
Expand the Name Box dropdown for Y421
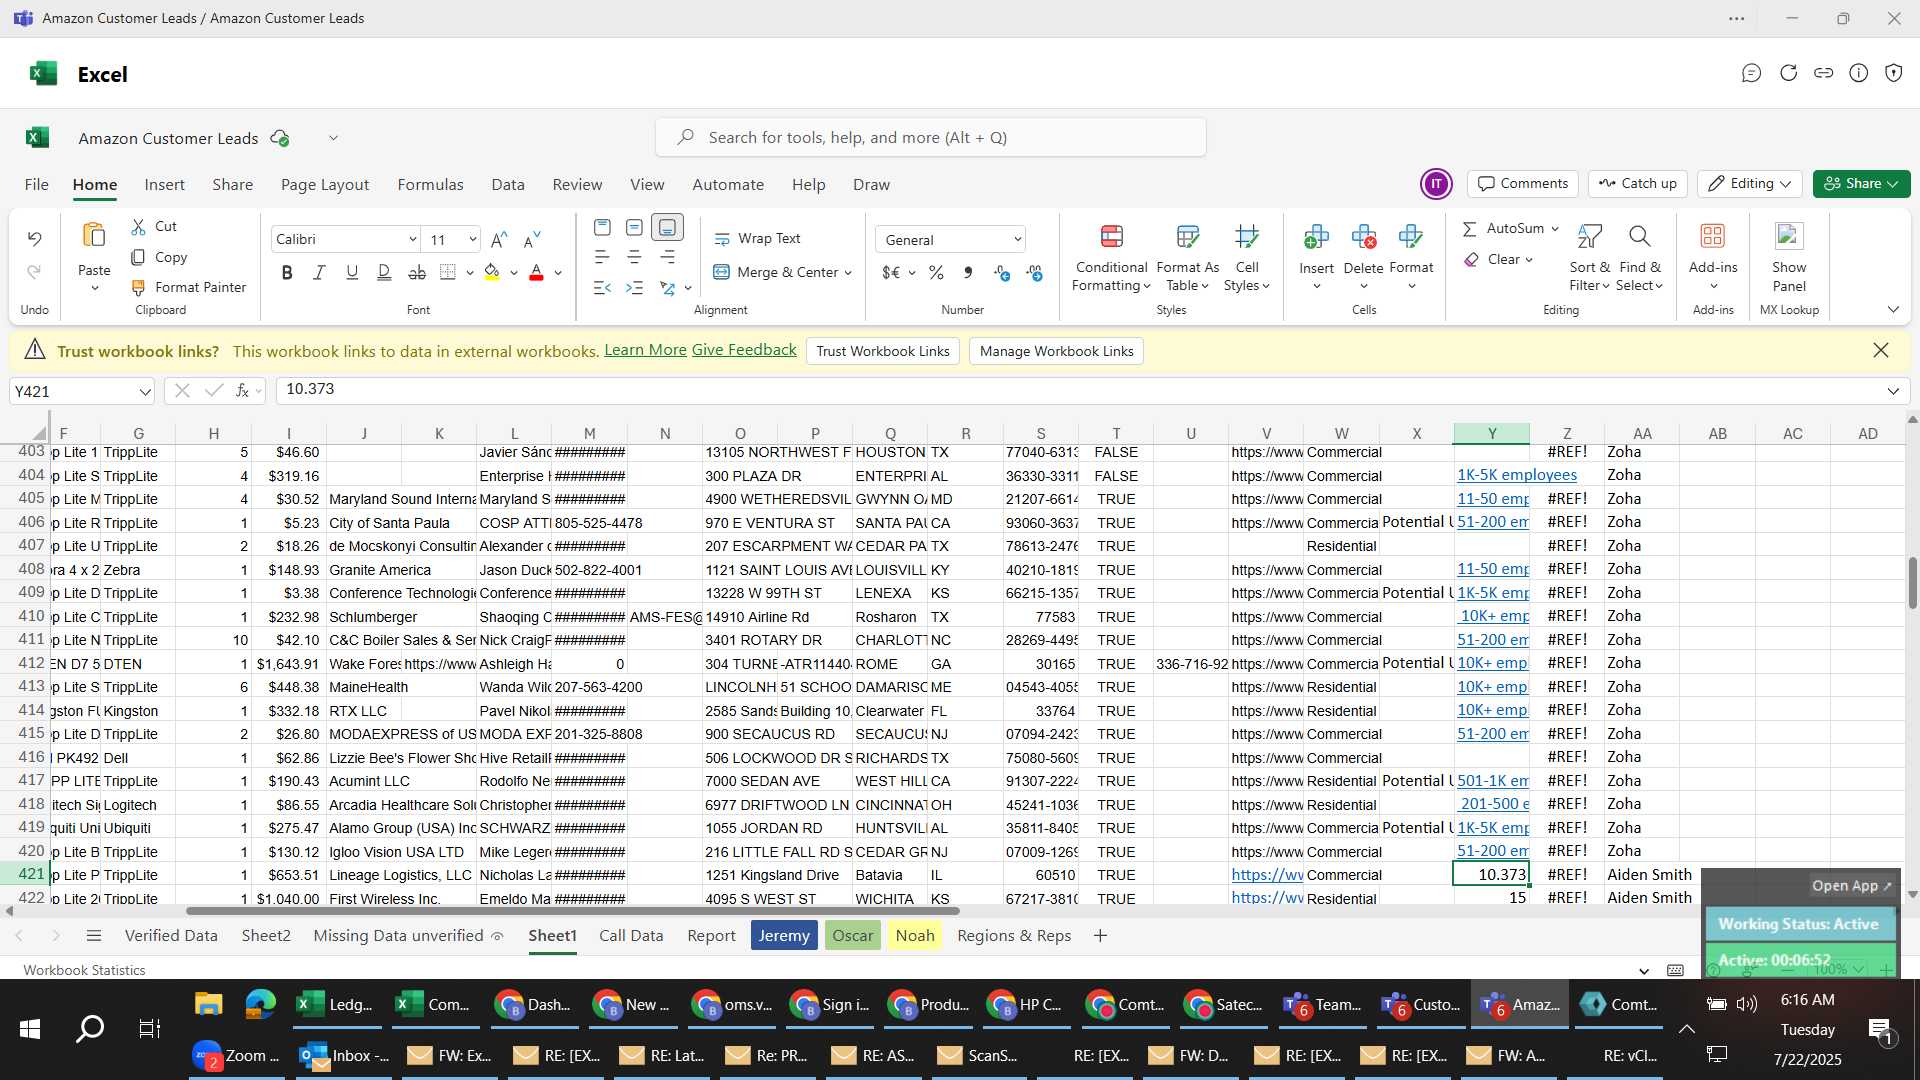point(145,391)
